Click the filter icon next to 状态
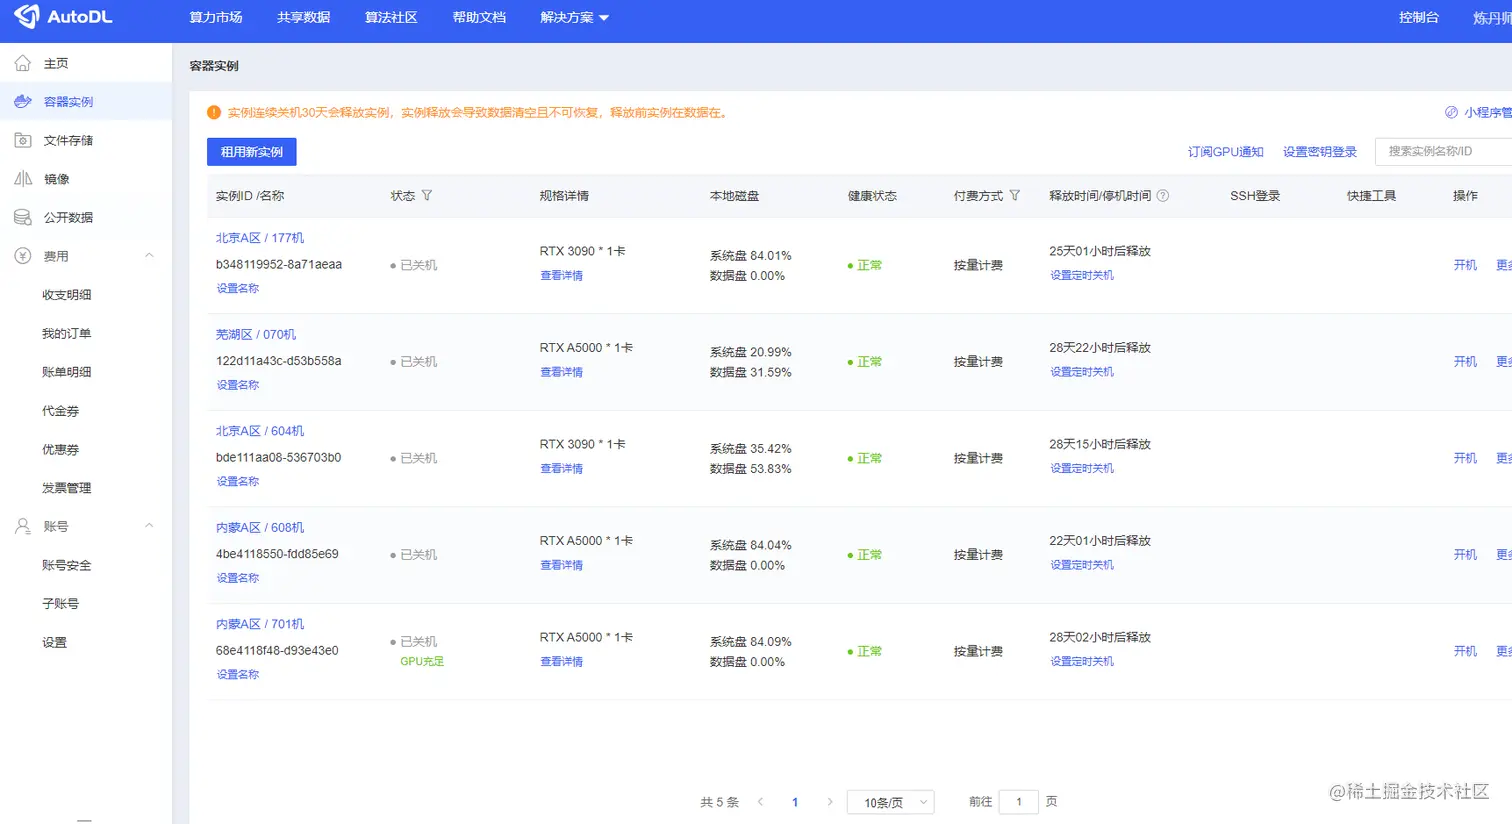The image size is (1512, 824). click(427, 195)
